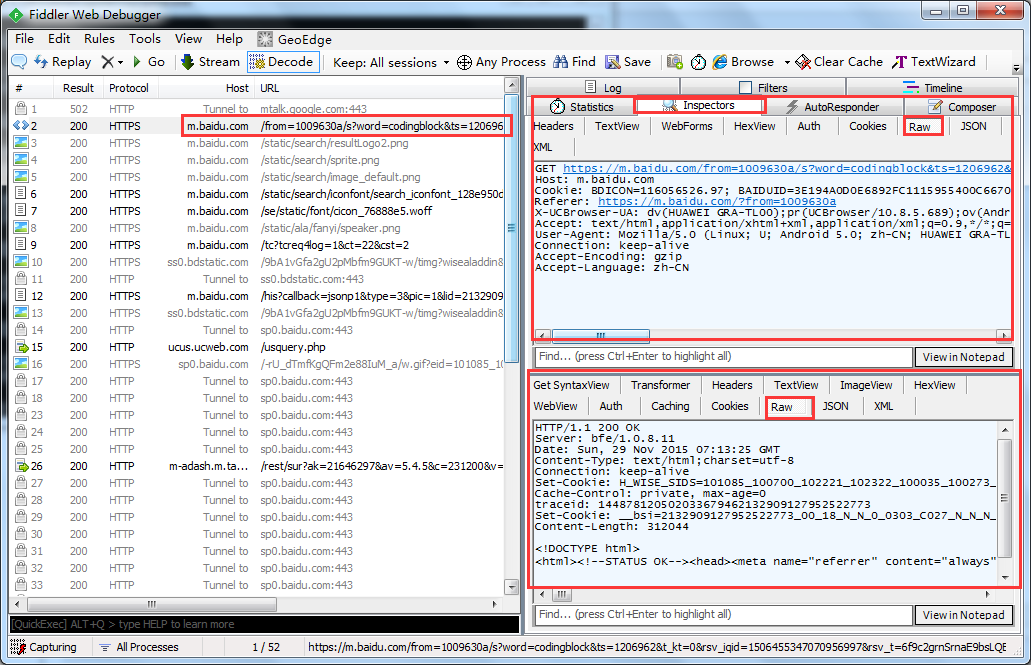Click the Go resume button
This screenshot has height=665, width=1031.
(149, 62)
